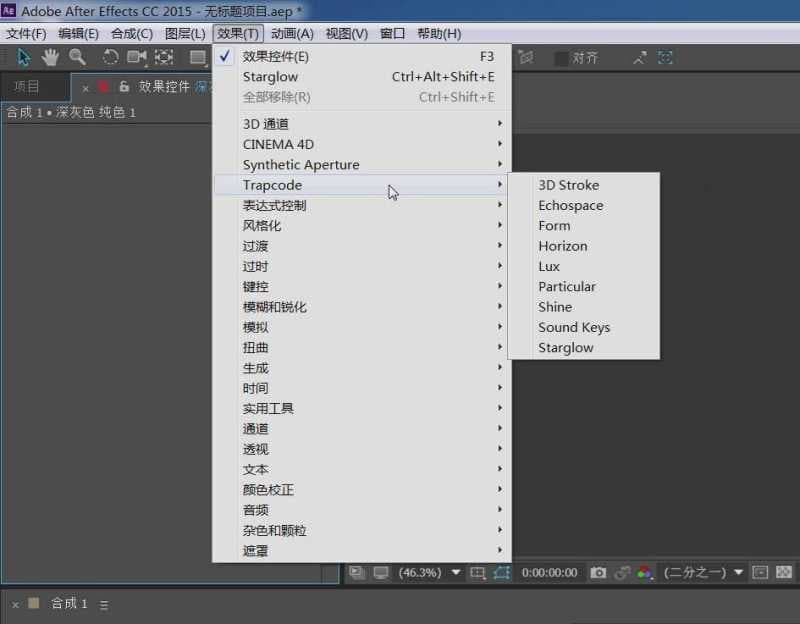Select Particular from the Trapcode submenu
The width and height of the screenshot is (800, 624).
click(567, 287)
